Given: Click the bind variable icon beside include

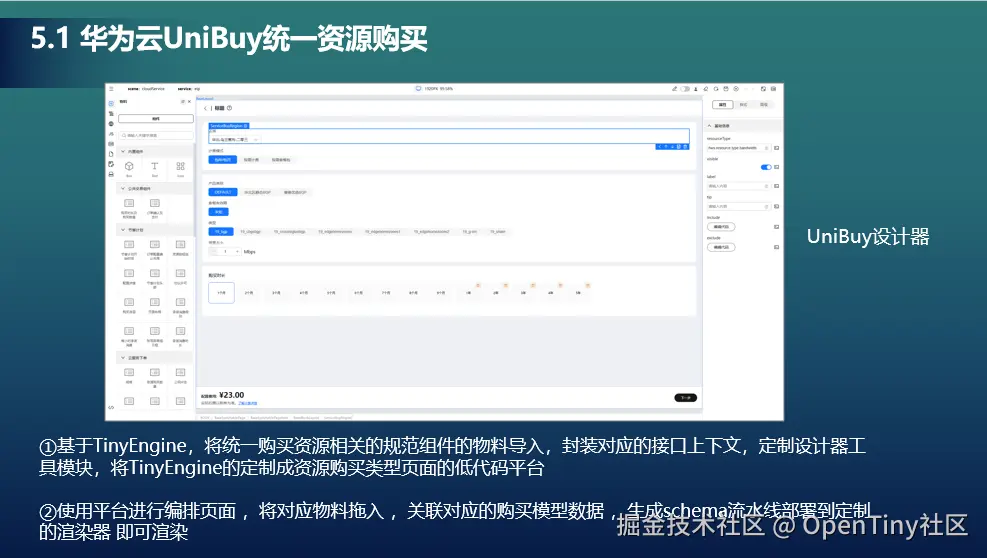Looking at the screenshot, I should 776,227.
